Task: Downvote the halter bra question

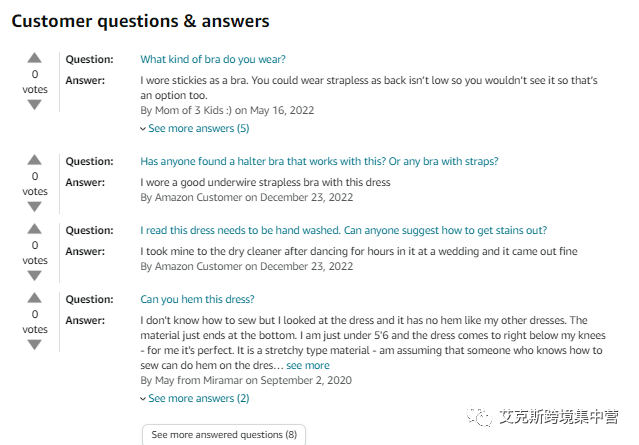Action: pyautogui.click(x=35, y=206)
